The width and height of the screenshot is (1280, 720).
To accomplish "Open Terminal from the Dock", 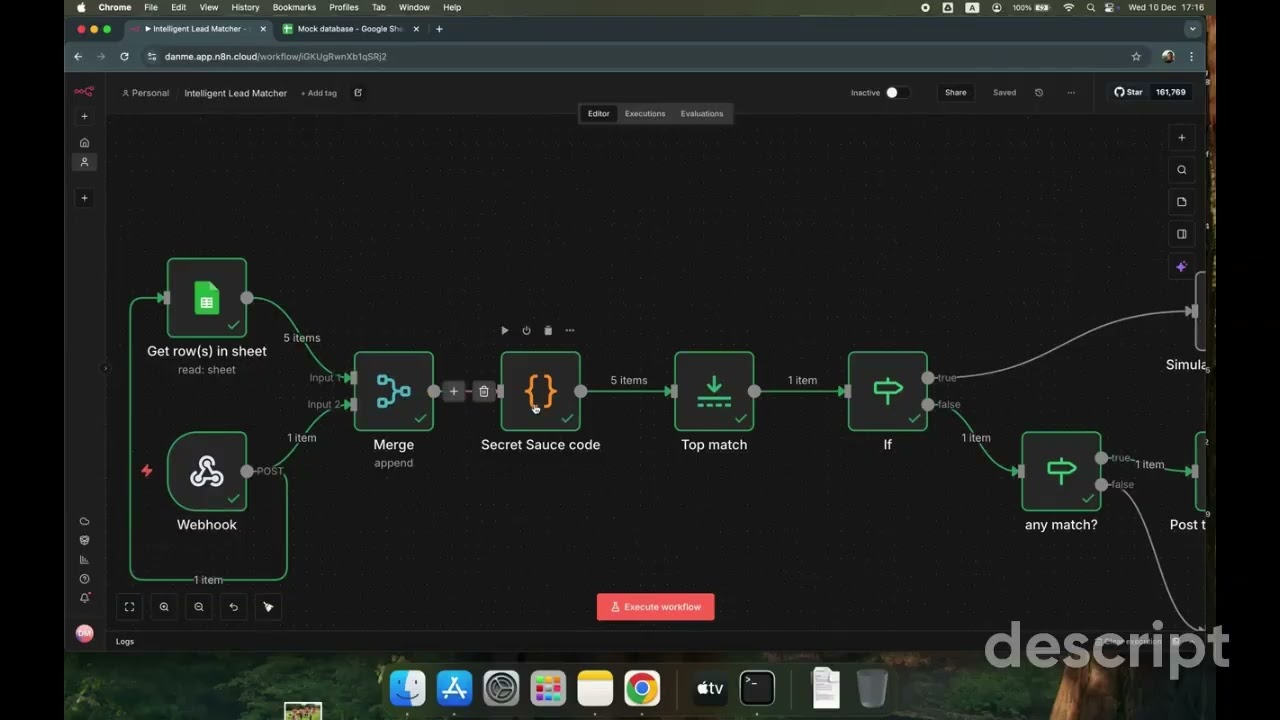I will point(757,688).
